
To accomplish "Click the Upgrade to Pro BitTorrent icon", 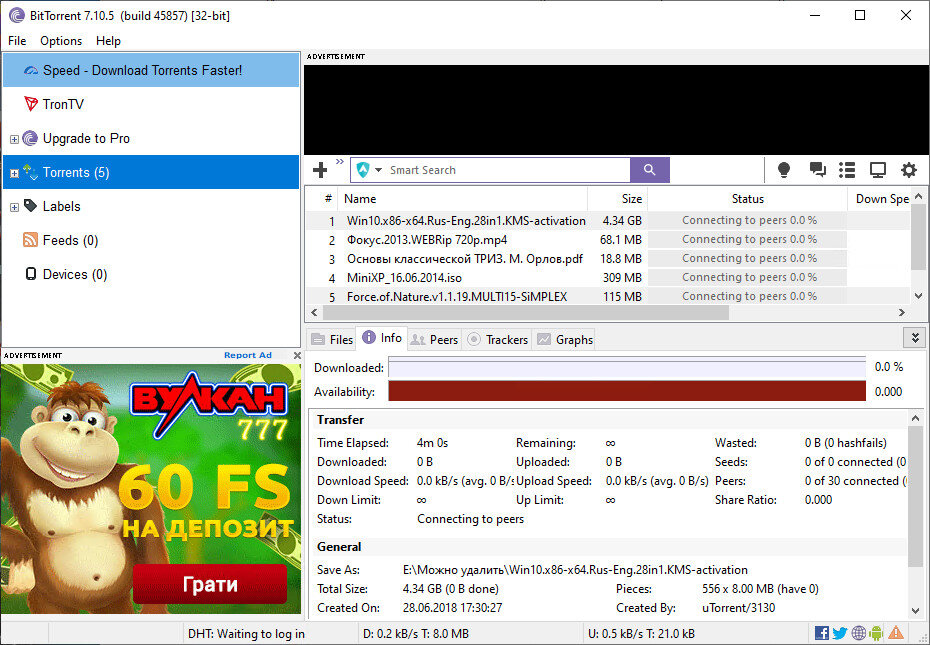I will pos(30,138).
